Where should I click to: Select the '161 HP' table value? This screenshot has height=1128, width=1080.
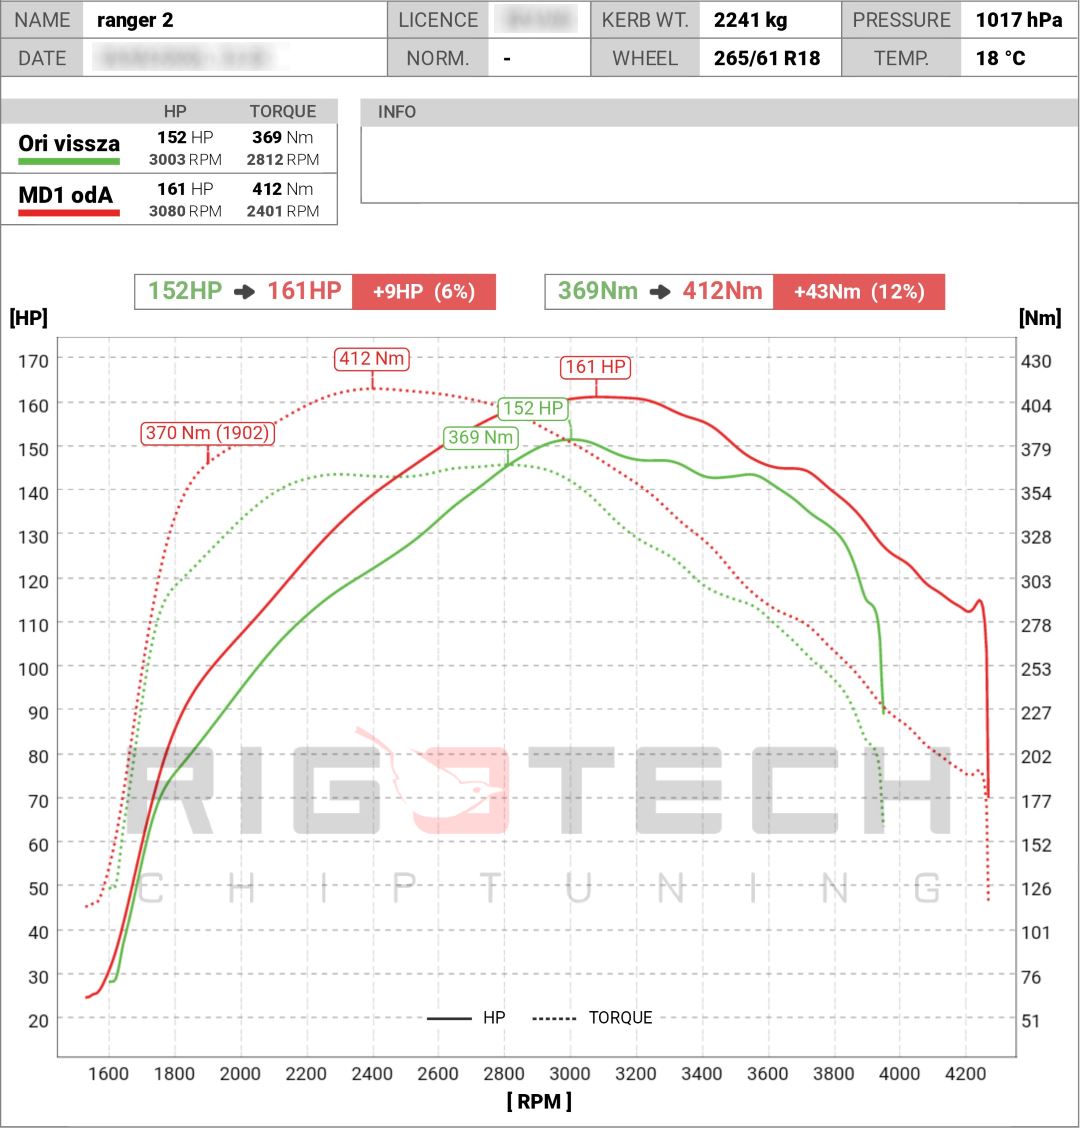[185, 189]
